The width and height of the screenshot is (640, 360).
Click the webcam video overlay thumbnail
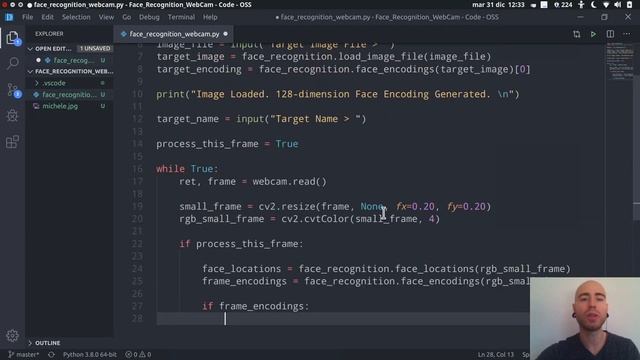tap(584, 318)
